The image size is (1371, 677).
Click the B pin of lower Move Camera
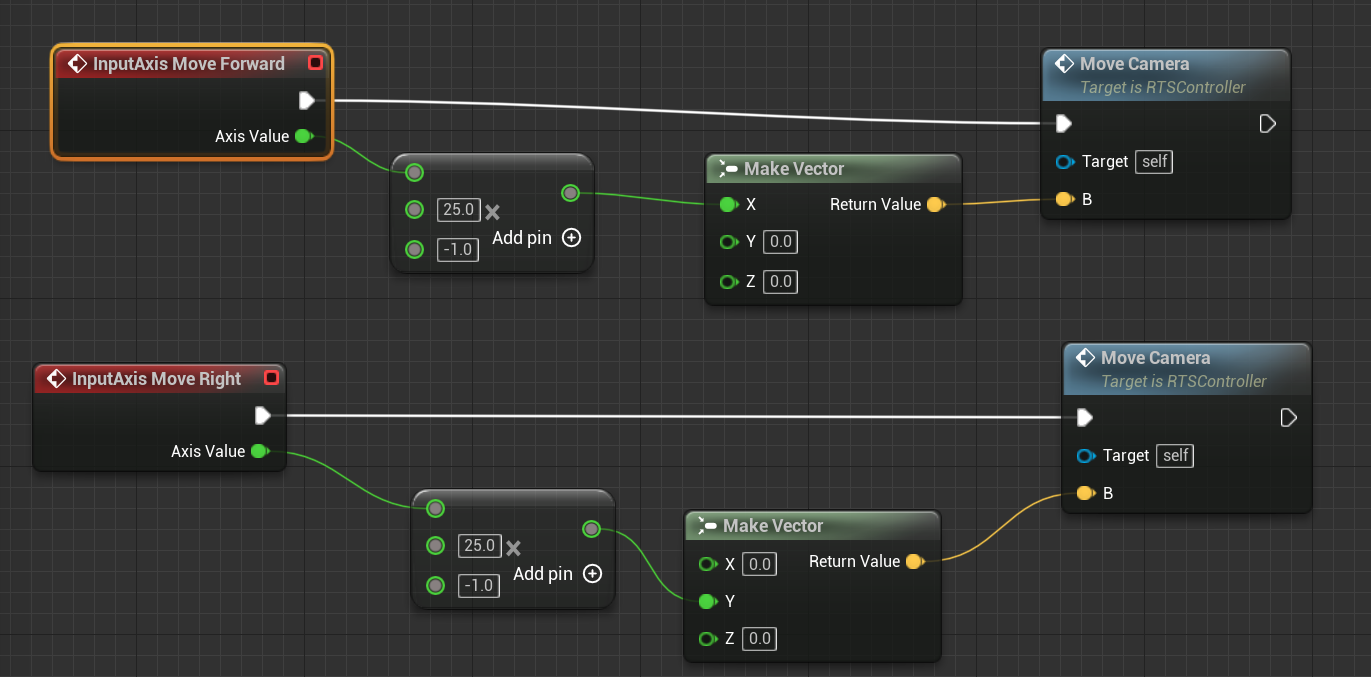pyautogui.click(x=1086, y=493)
